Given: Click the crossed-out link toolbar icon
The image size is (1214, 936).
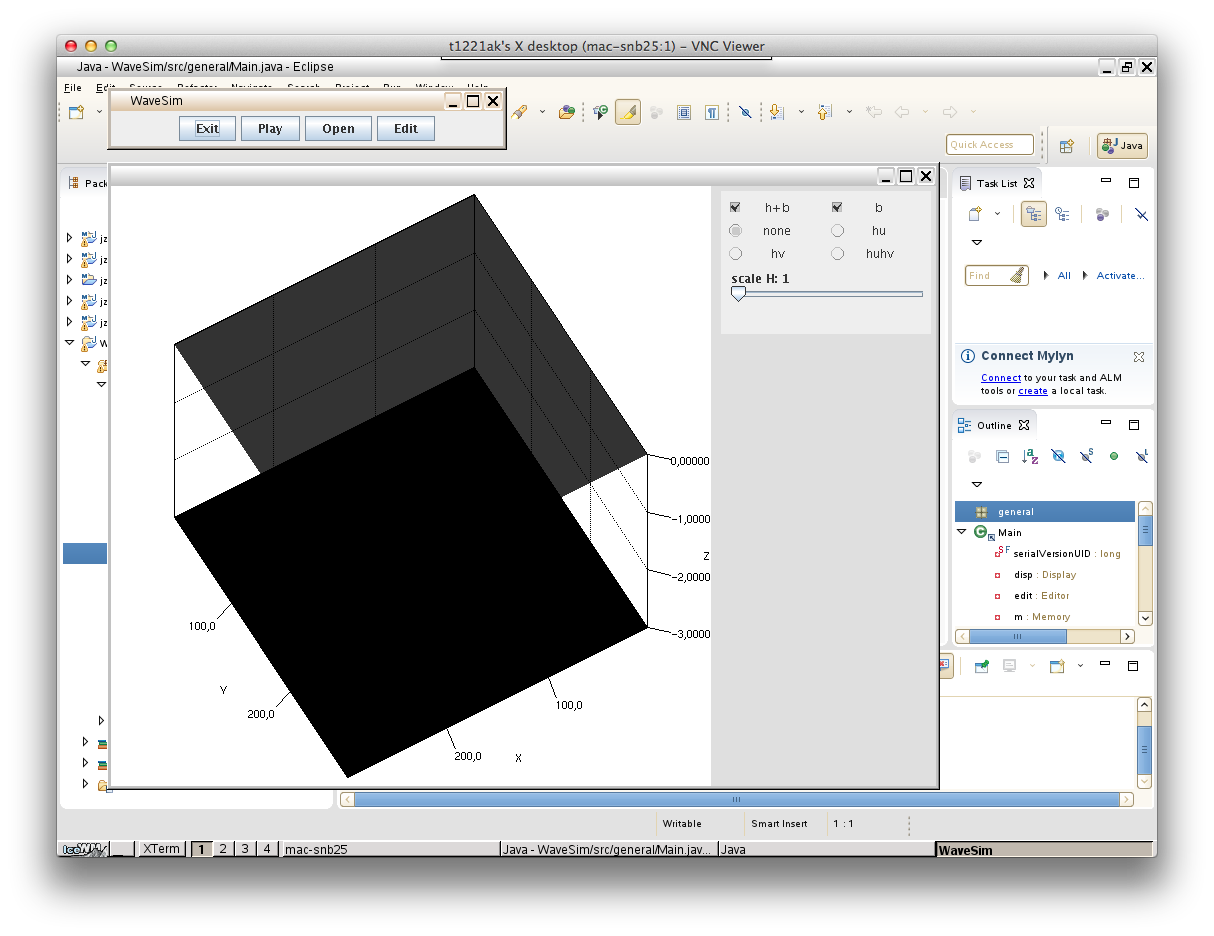Looking at the screenshot, I should coord(745,112).
